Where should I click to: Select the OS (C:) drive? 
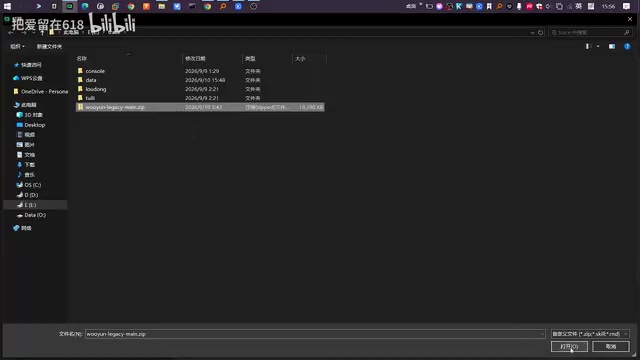(x=32, y=185)
